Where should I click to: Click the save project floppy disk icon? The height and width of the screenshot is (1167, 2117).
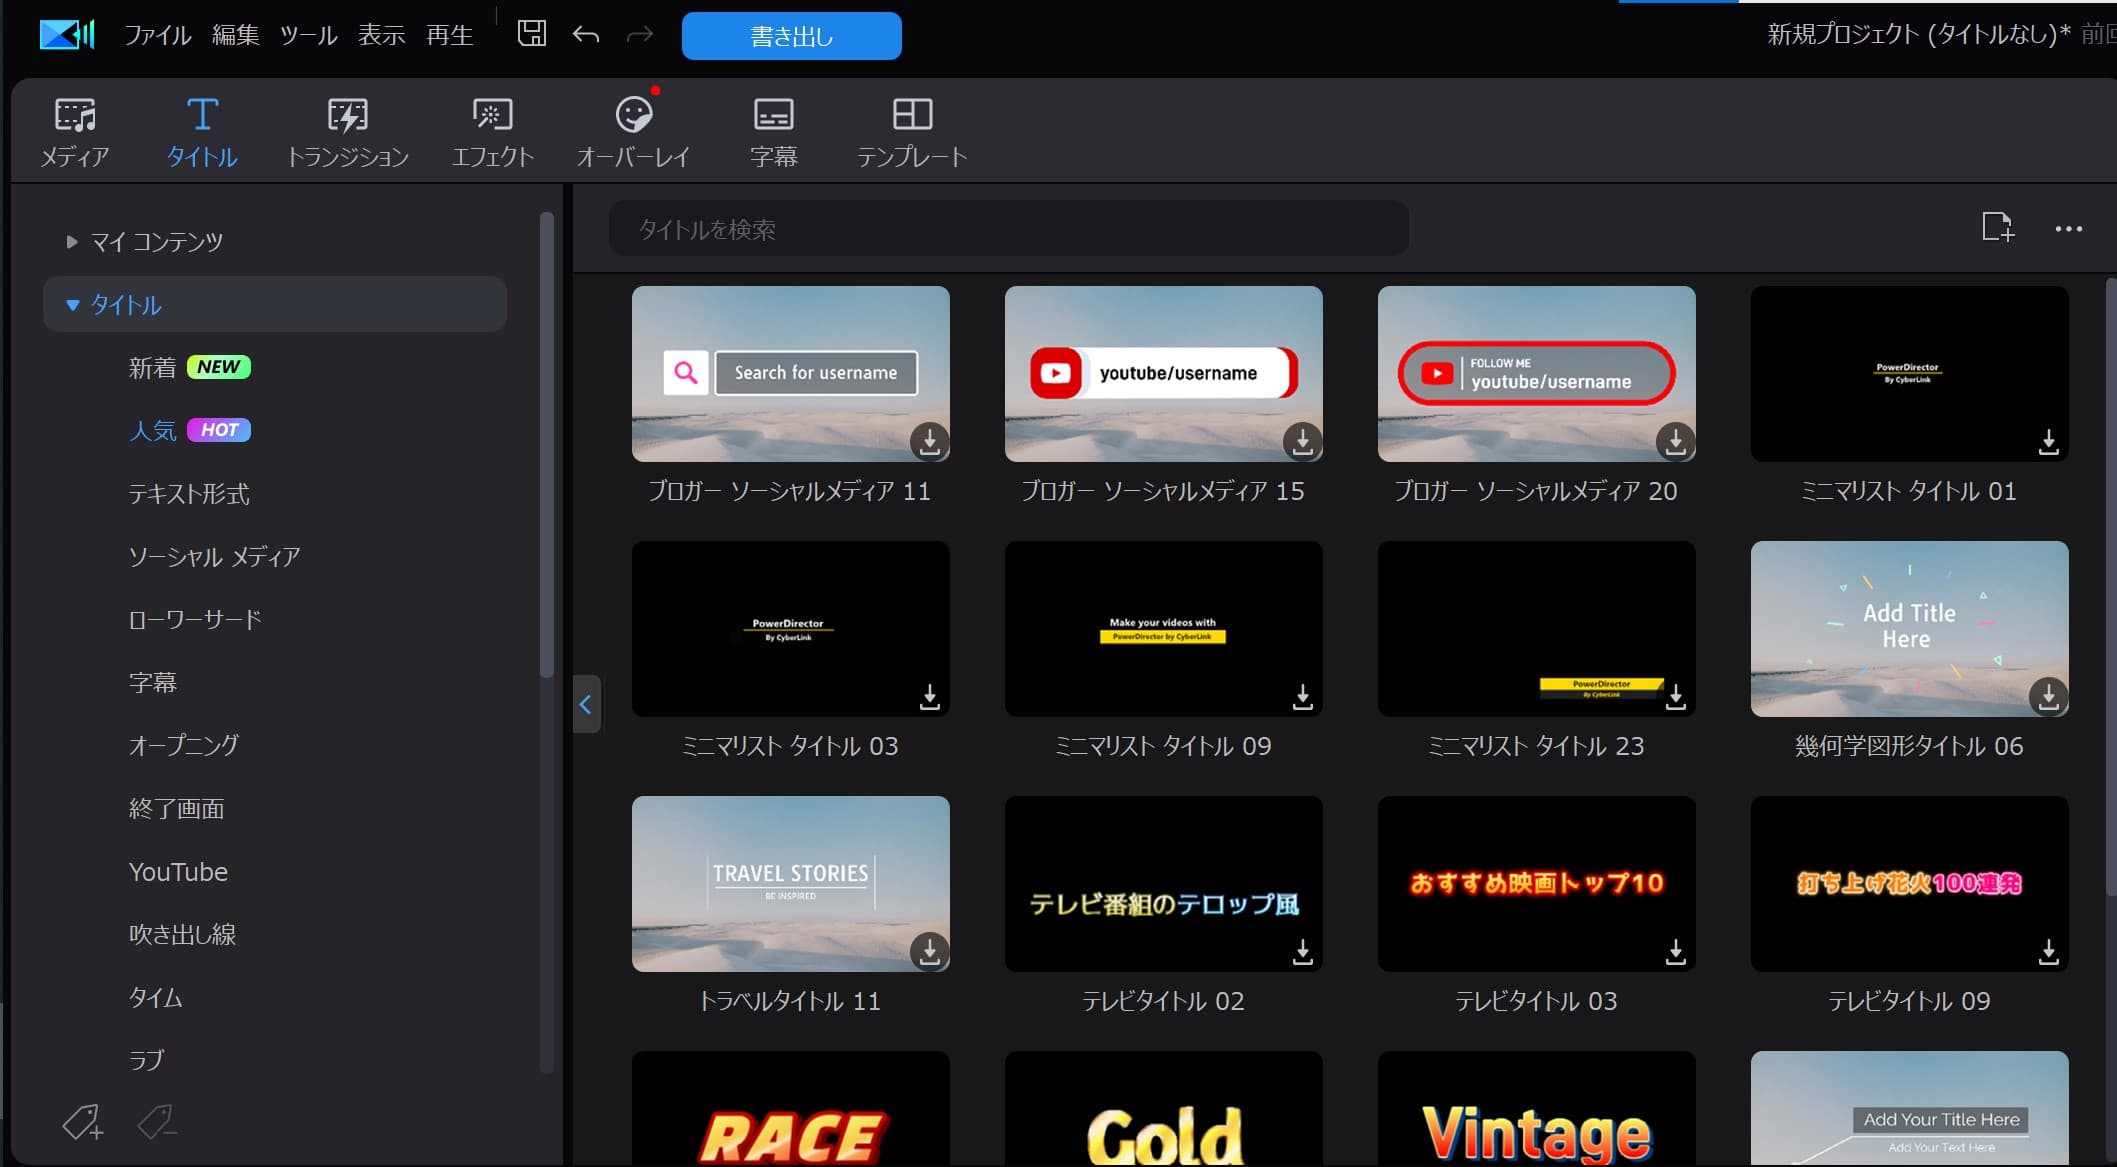pos(532,34)
